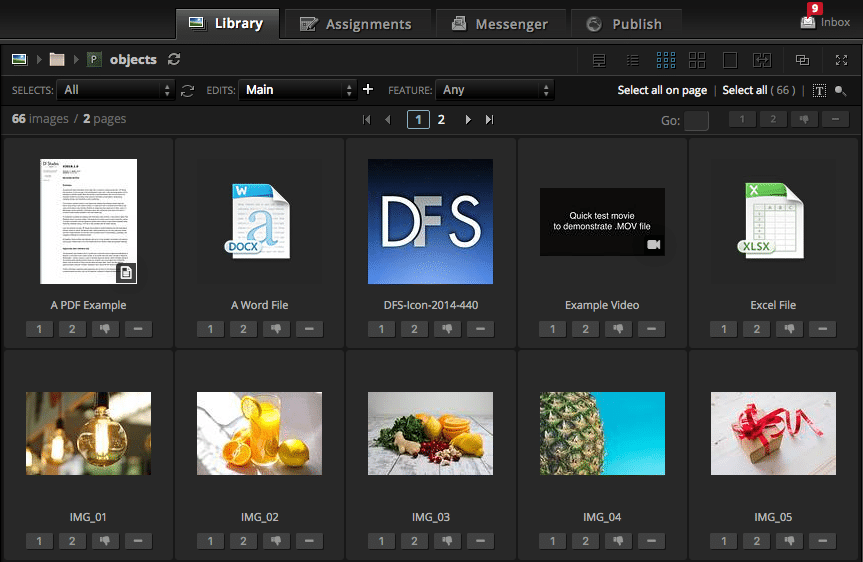
Task: Switch to the Publish tab
Action: [624, 24]
